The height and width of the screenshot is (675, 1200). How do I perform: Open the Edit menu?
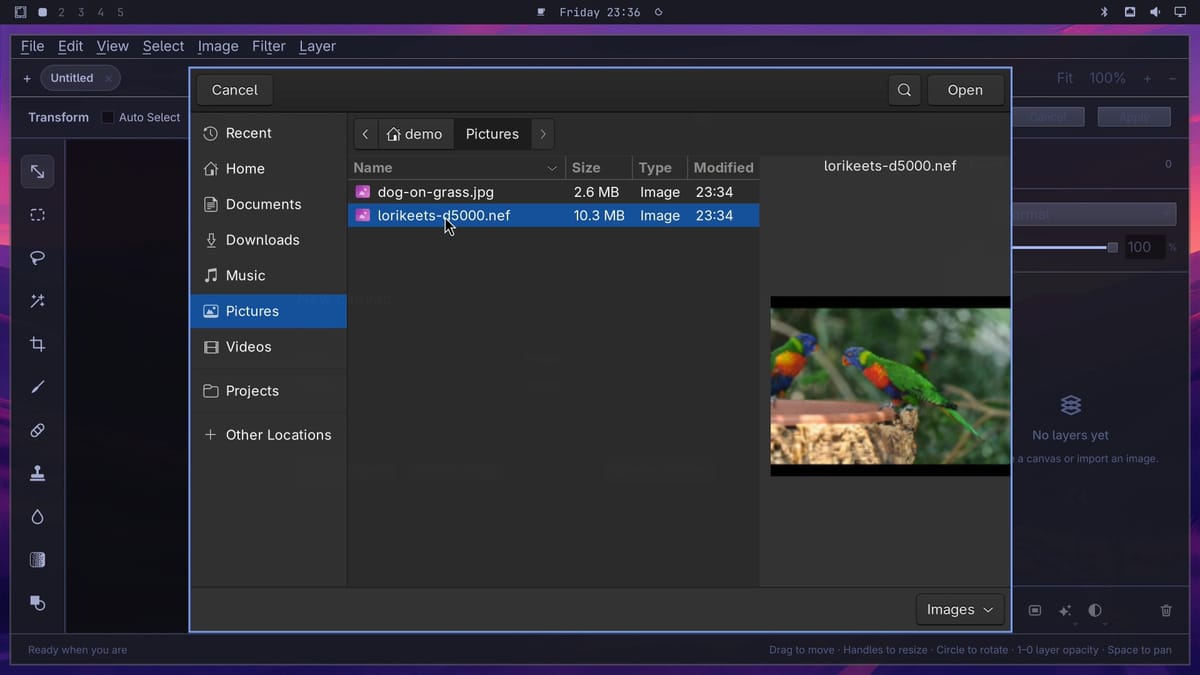coord(70,46)
